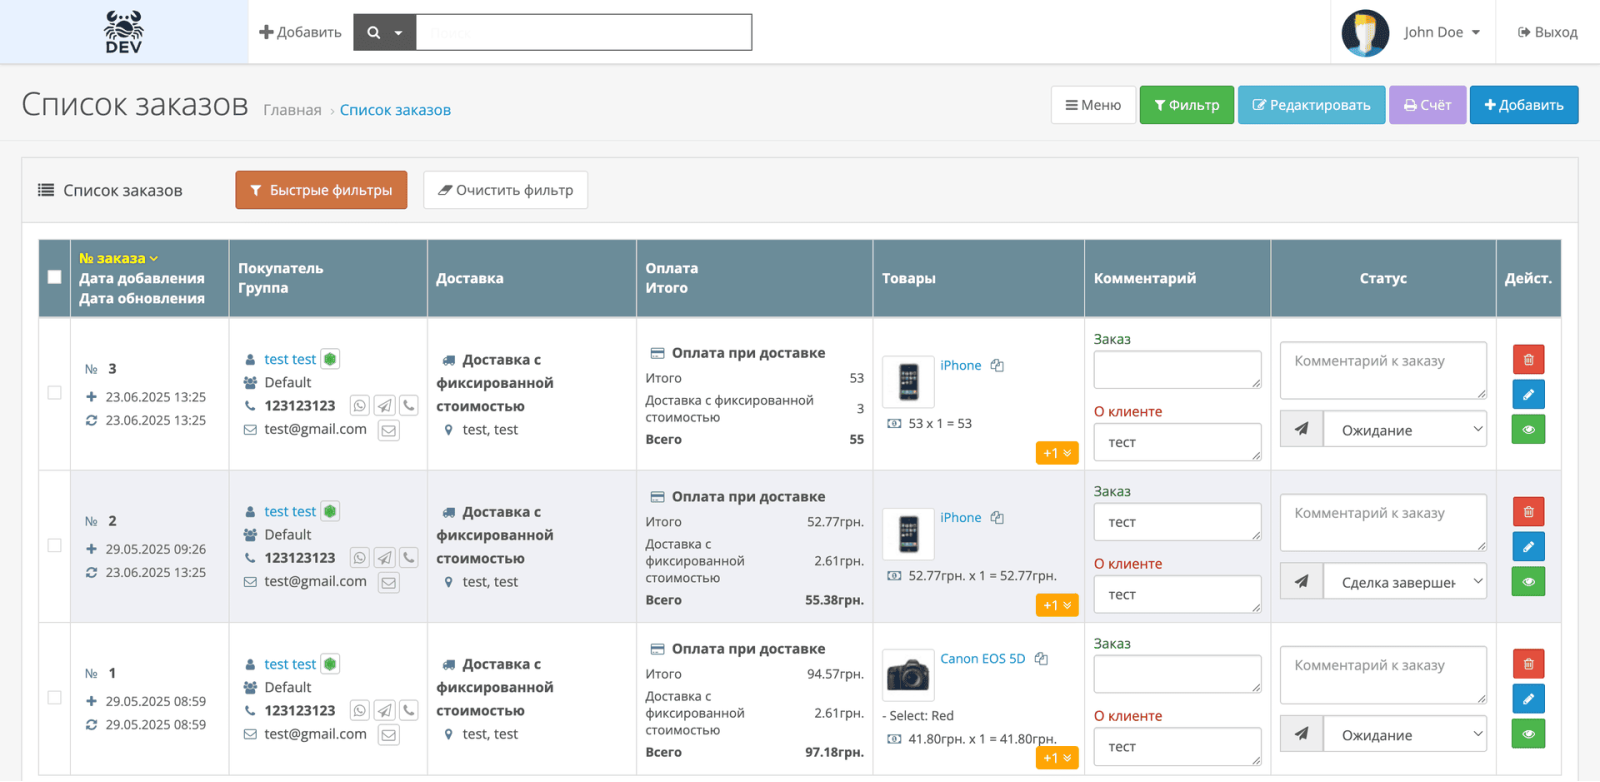The image size is (1600, 782).
Task: Click Добавить in the top navigation
Action: tap(300, 32)
